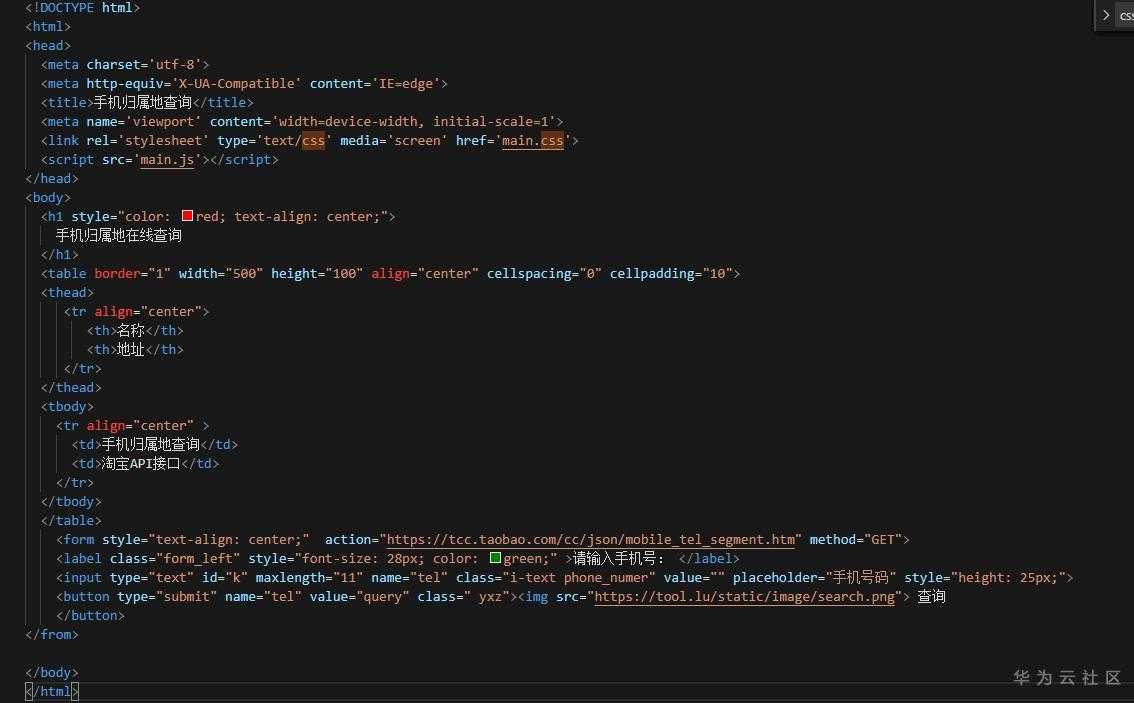Viewport: 1134px width, 703px height.
Task: Click the button text 查询
Action: tap(932, 596)
